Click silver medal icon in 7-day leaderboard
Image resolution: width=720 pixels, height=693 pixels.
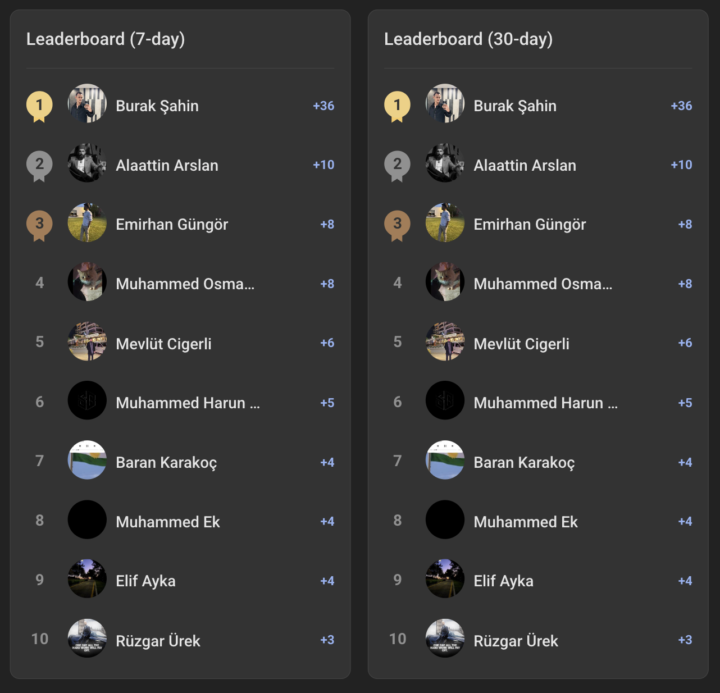pyautogui.click(x=39, y=165)
